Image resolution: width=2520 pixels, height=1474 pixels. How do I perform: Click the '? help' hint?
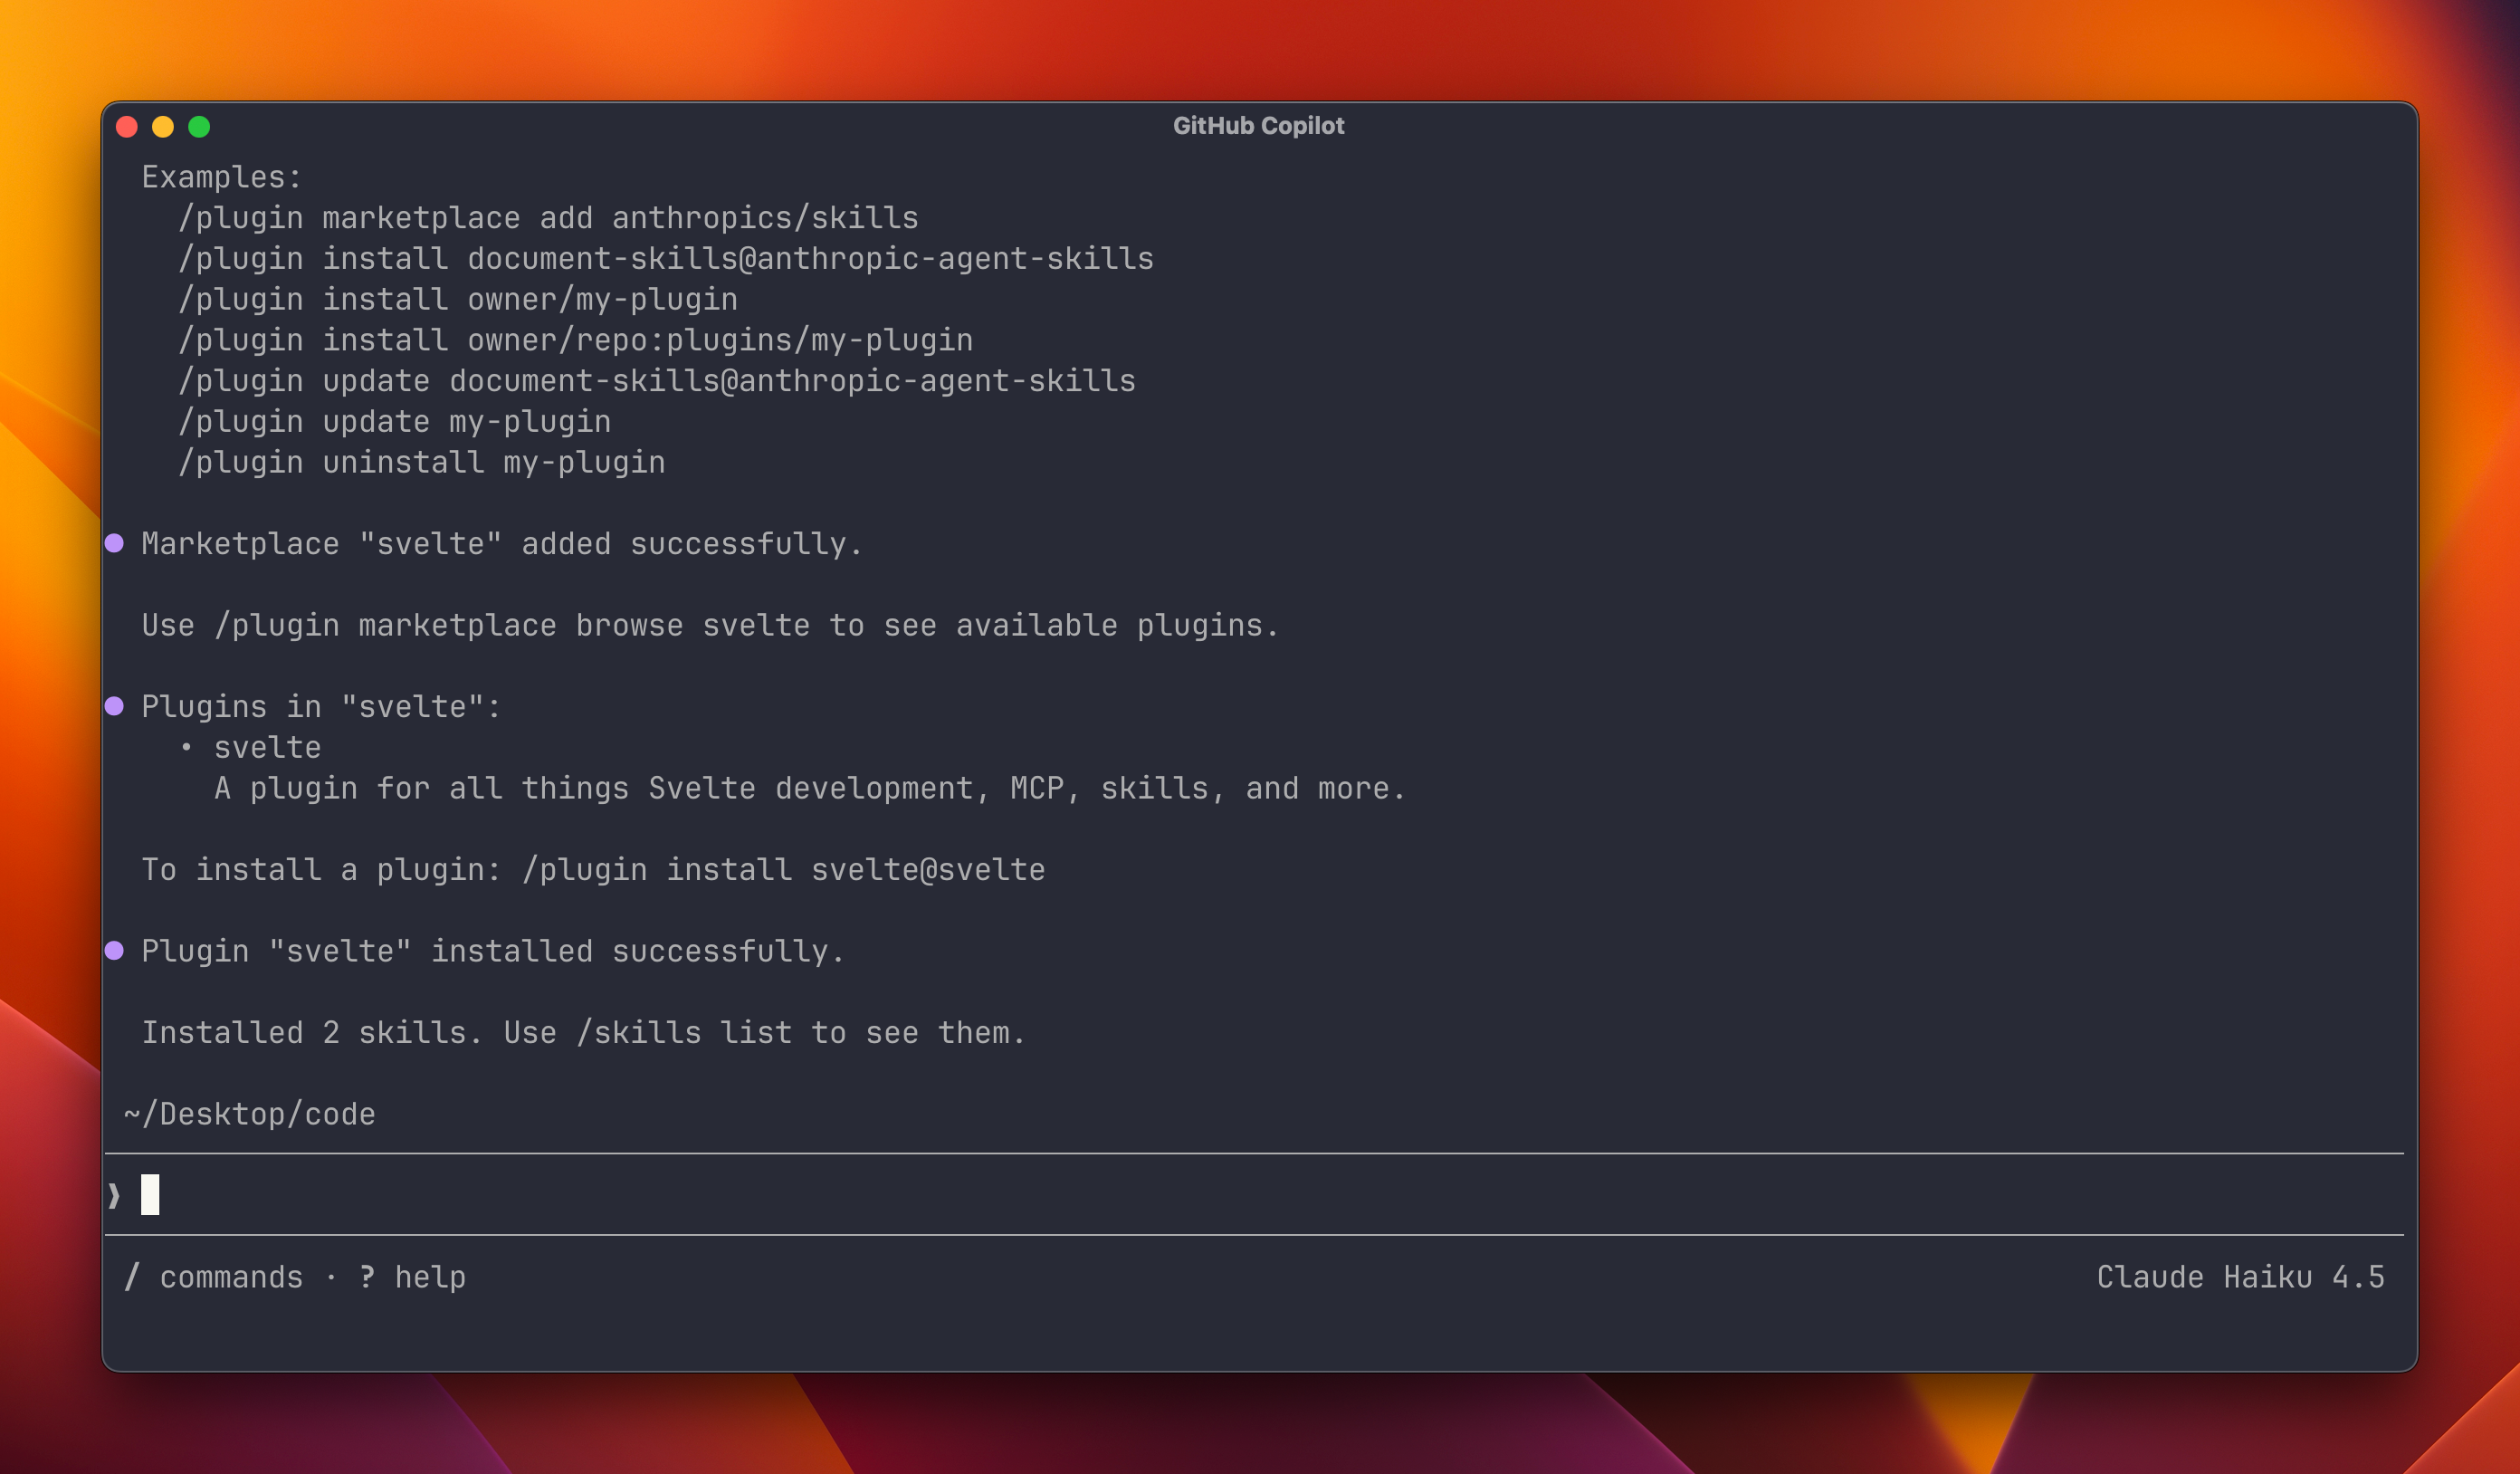412,1277
